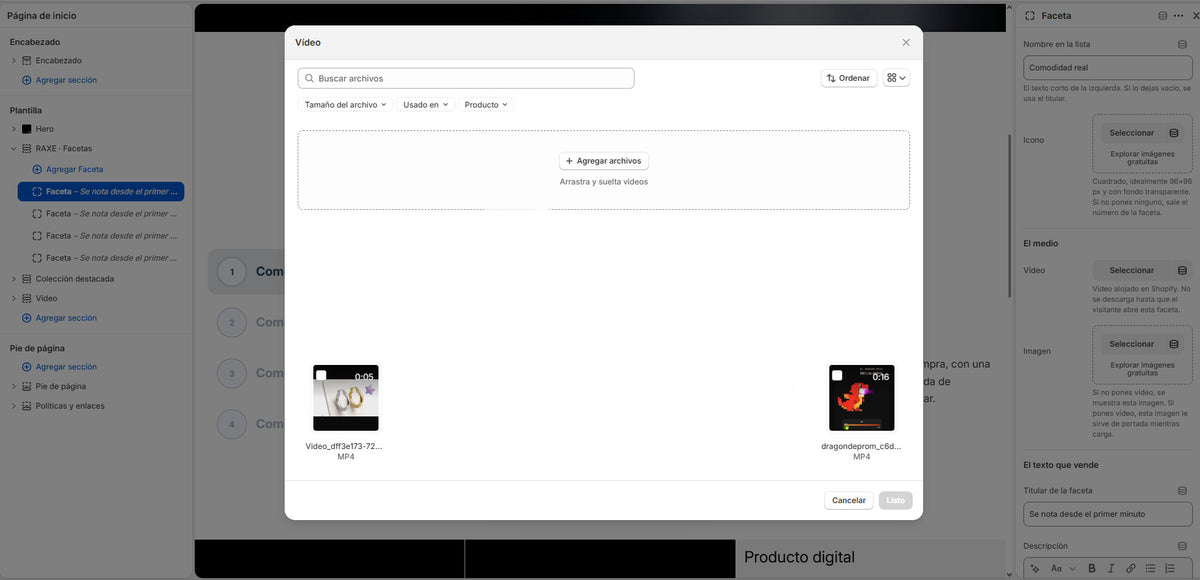Click Seleccionar for the Icono setting
Screen dimensions: 1200x580
coord(1132,133)
